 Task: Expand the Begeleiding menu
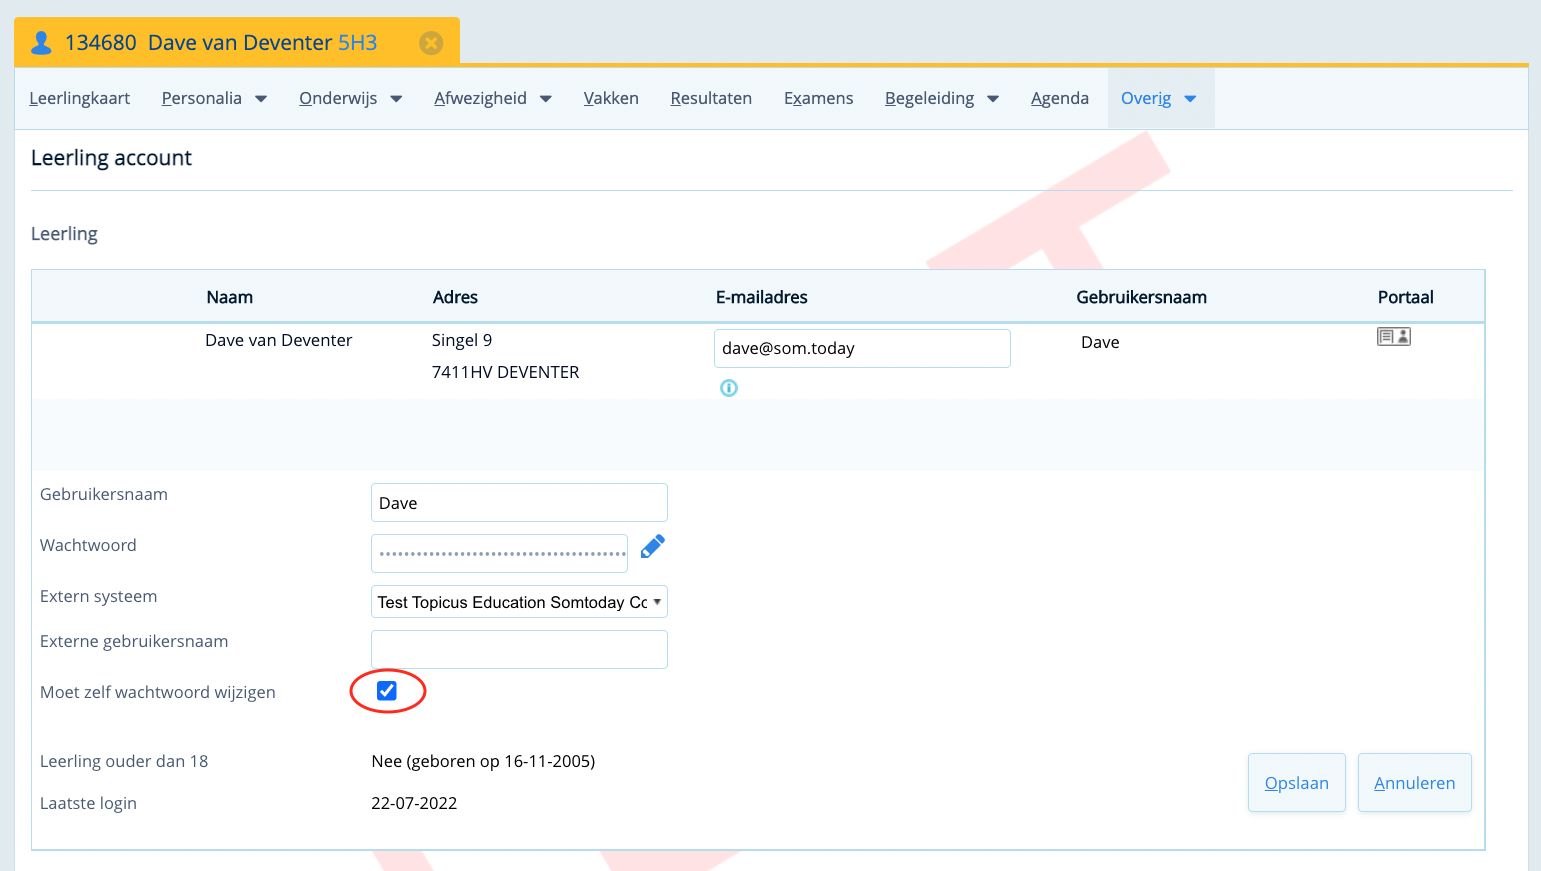click(x=942, y=98)
